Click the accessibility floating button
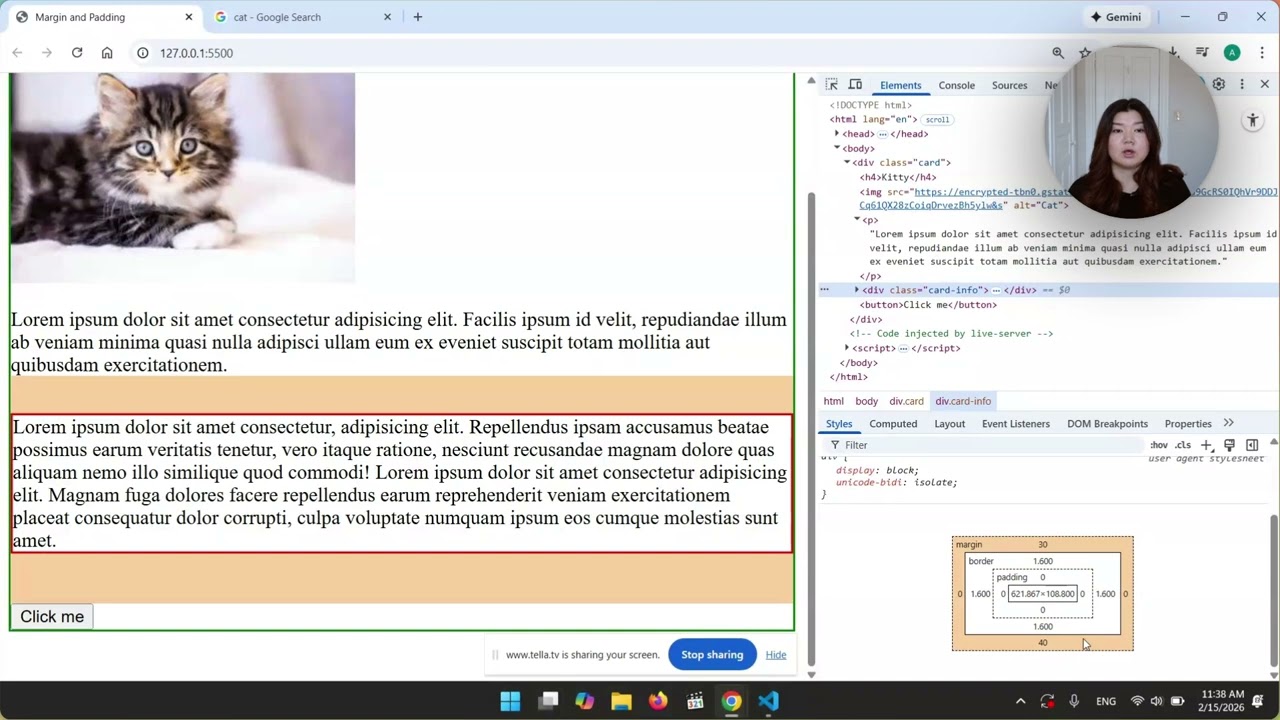The image size is (1280, 720). (x=1252, y=120)
